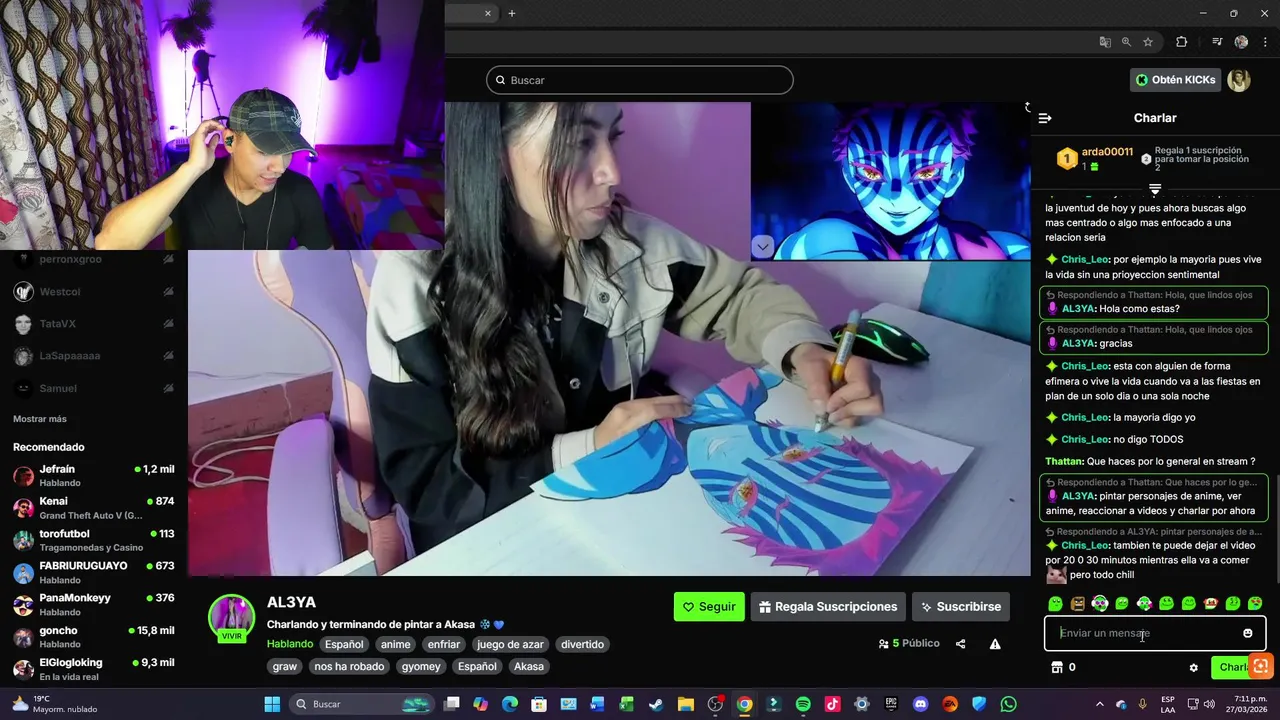Screen dimensions: 1280x720
Task: Open the Chrome extensions puzzle icon
Action: (1182, 42)
